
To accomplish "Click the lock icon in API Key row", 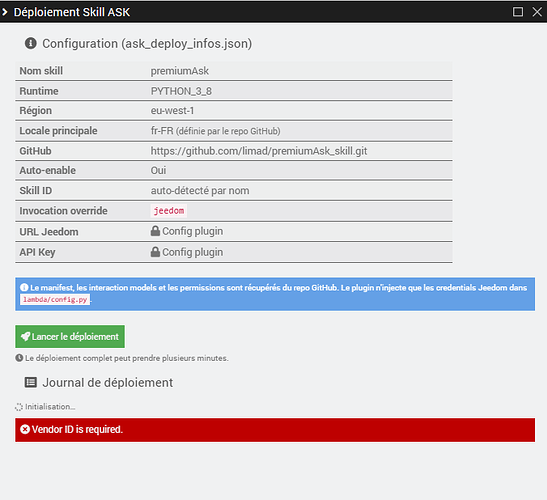I will point(155,252).
